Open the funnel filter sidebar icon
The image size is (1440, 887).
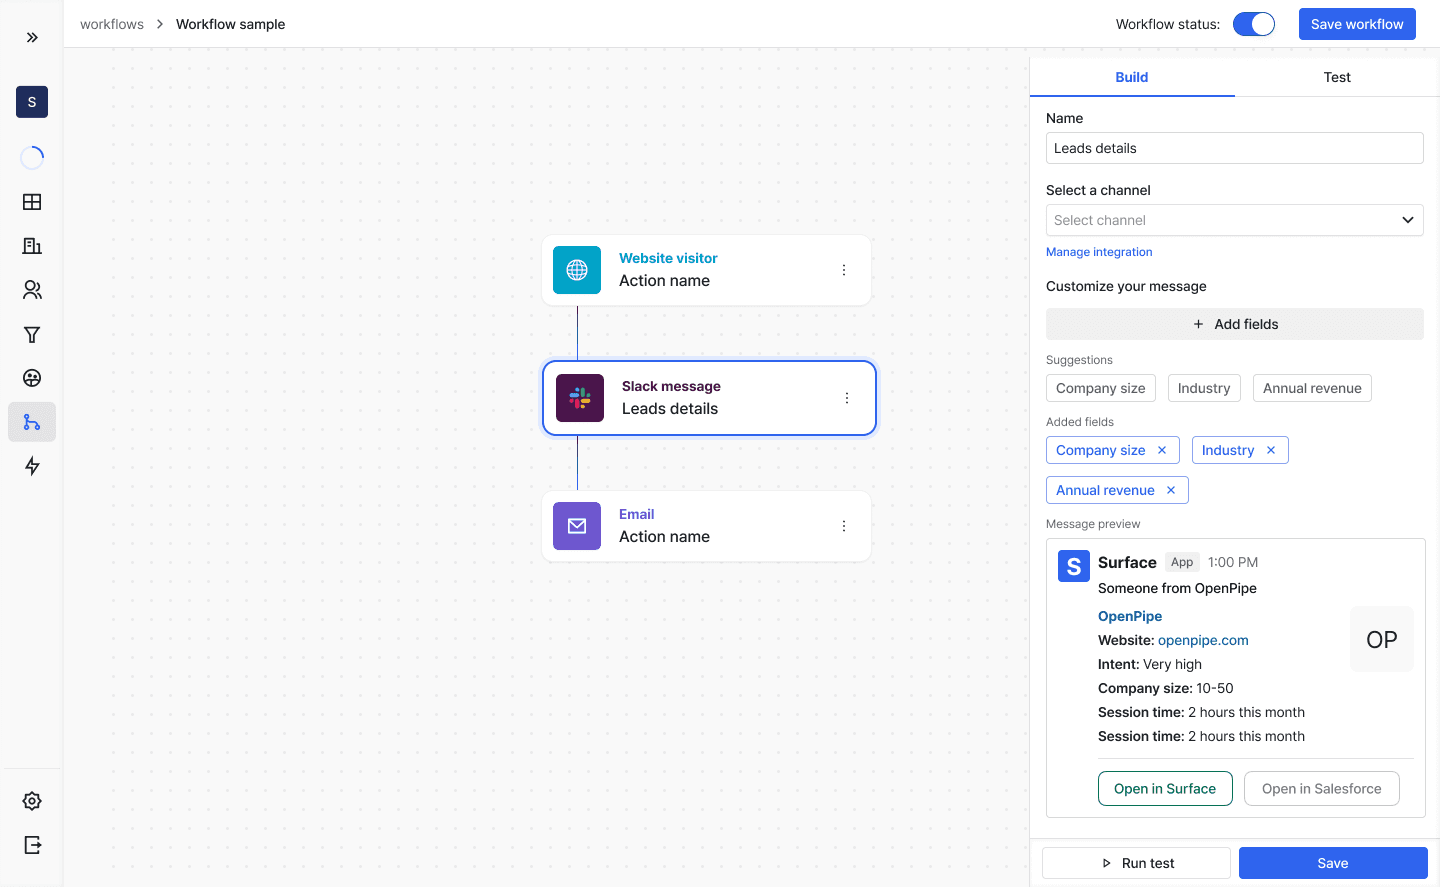click(x=32, y=334)
